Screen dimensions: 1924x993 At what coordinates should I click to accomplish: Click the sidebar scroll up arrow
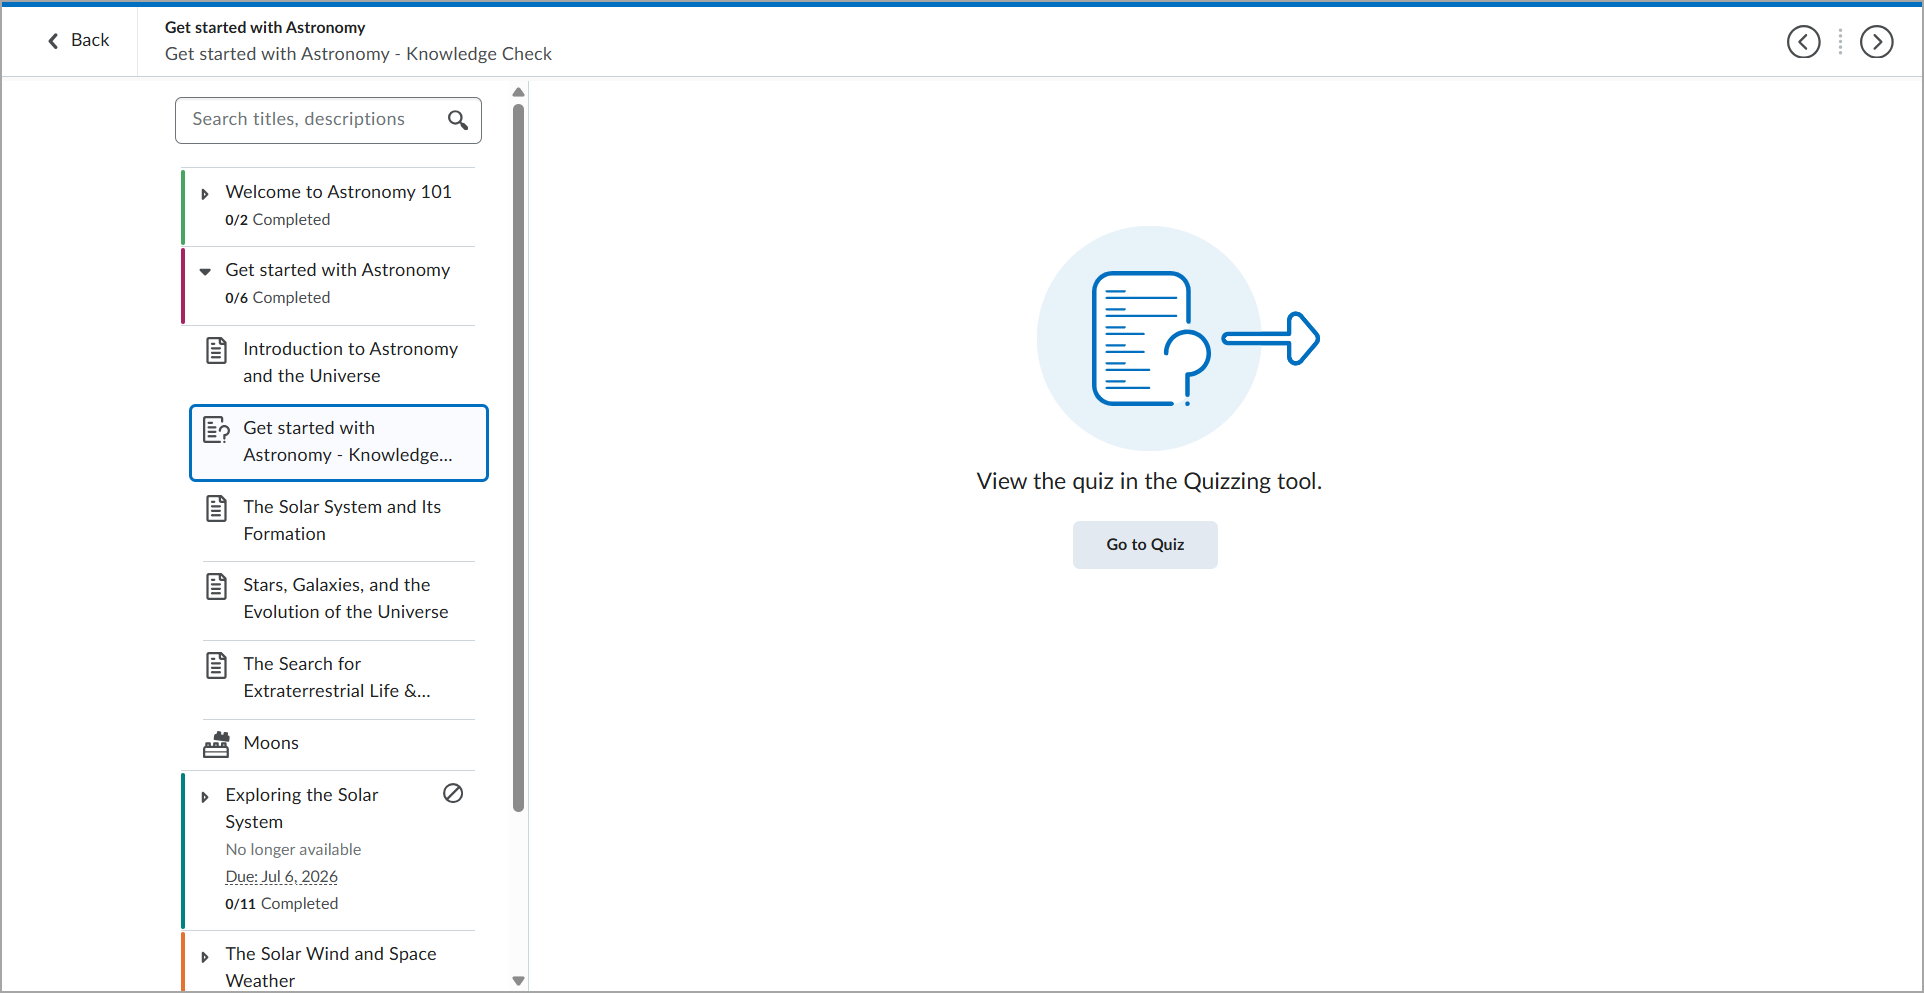pyautogui.click(x=518, y=92)
